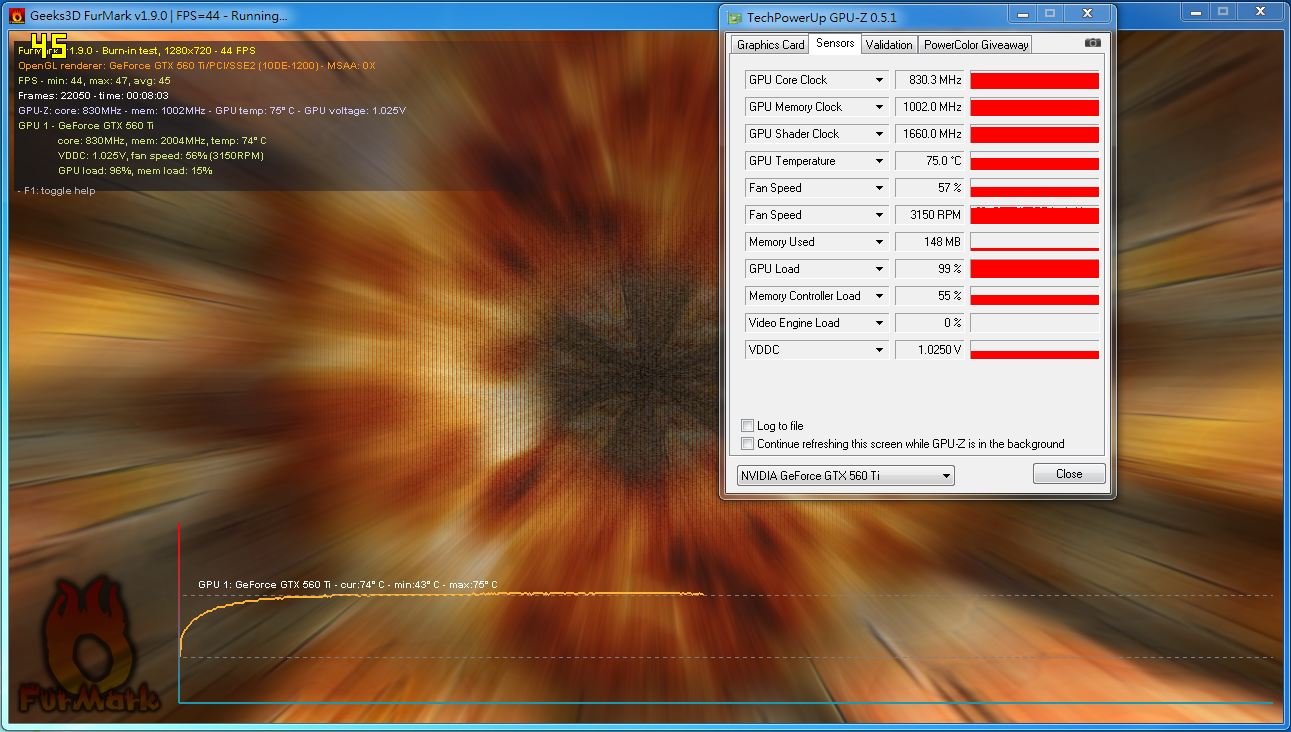Click the Close button in GPU-Z

point(1069,474)
